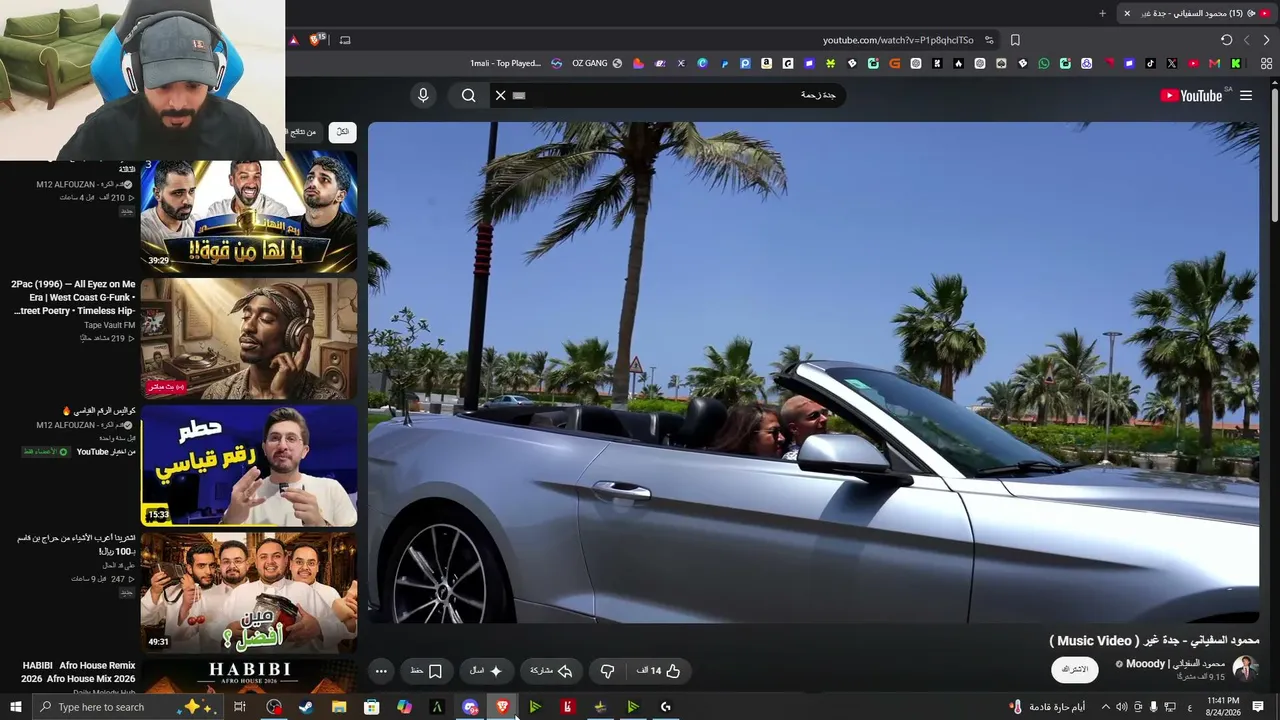Open the يا لها من قوة video thumbnail
1280x720 pixels.
pos(249,211)
